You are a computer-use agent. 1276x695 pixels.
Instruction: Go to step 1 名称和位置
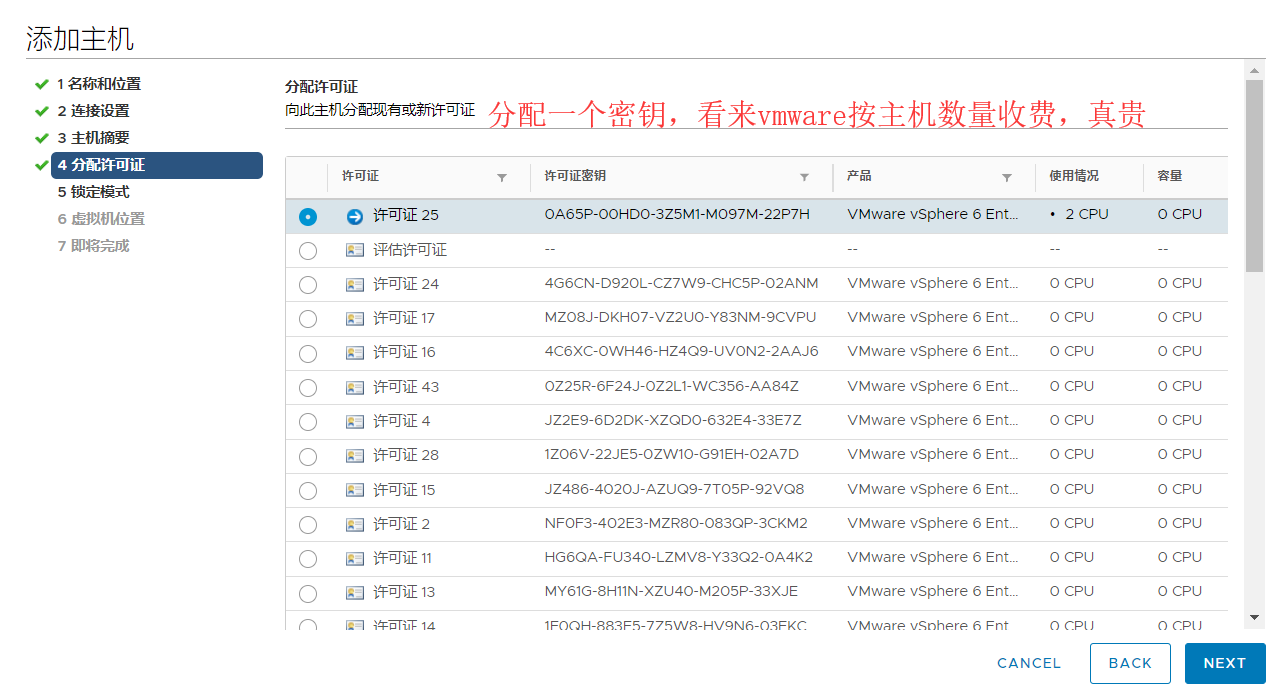point(98,84)
